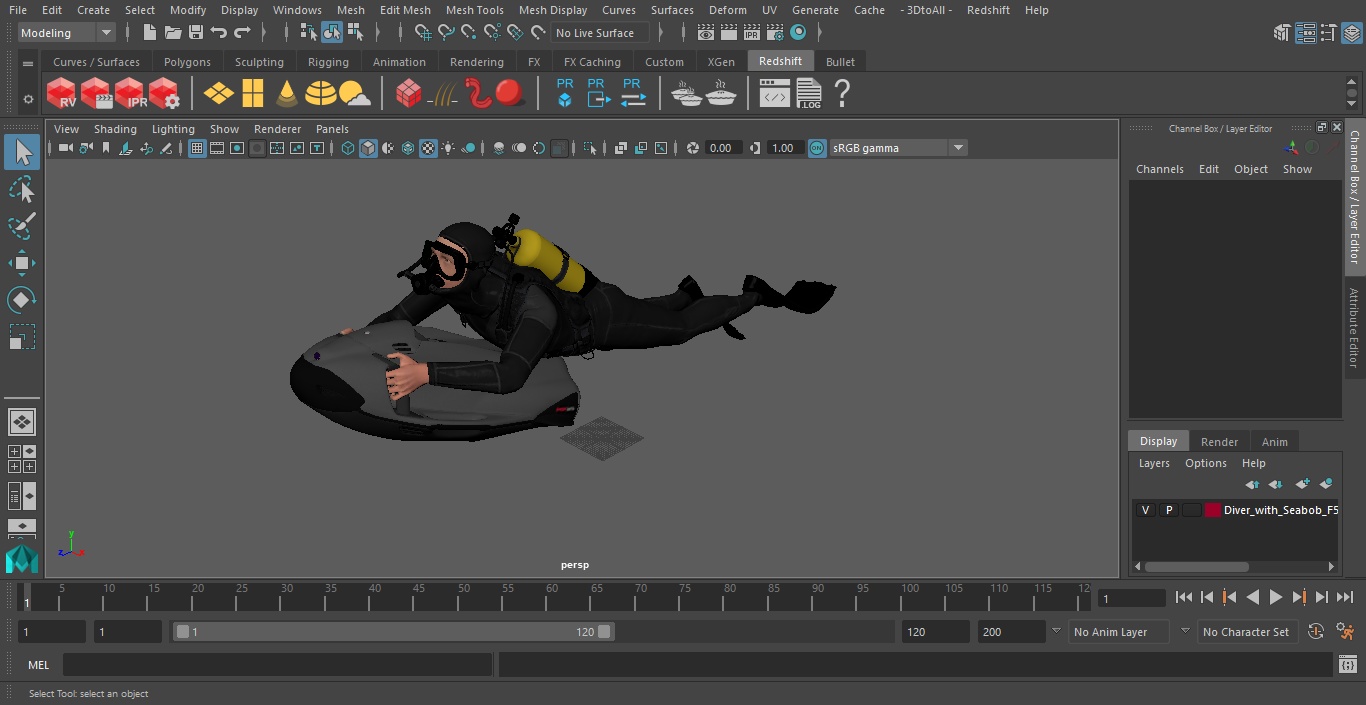The height and width of the screenshot is (705, 1366).
Task: Toggle textured display checker icon
Action: click(428, 148)
